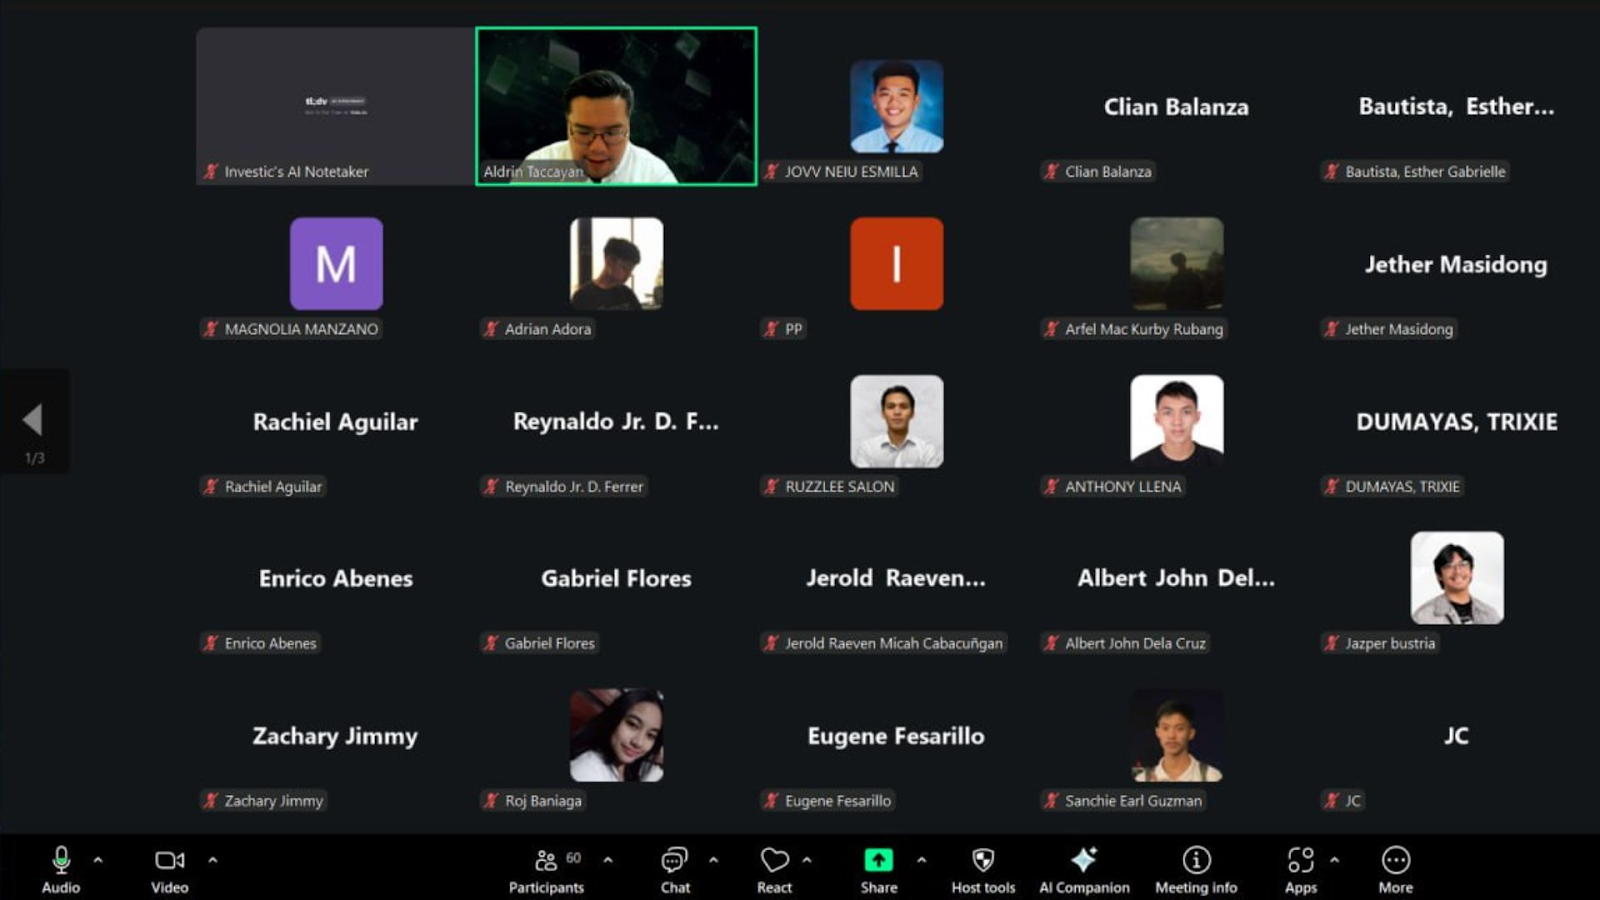Expand video options arrow beside Video

coord(213,860)
